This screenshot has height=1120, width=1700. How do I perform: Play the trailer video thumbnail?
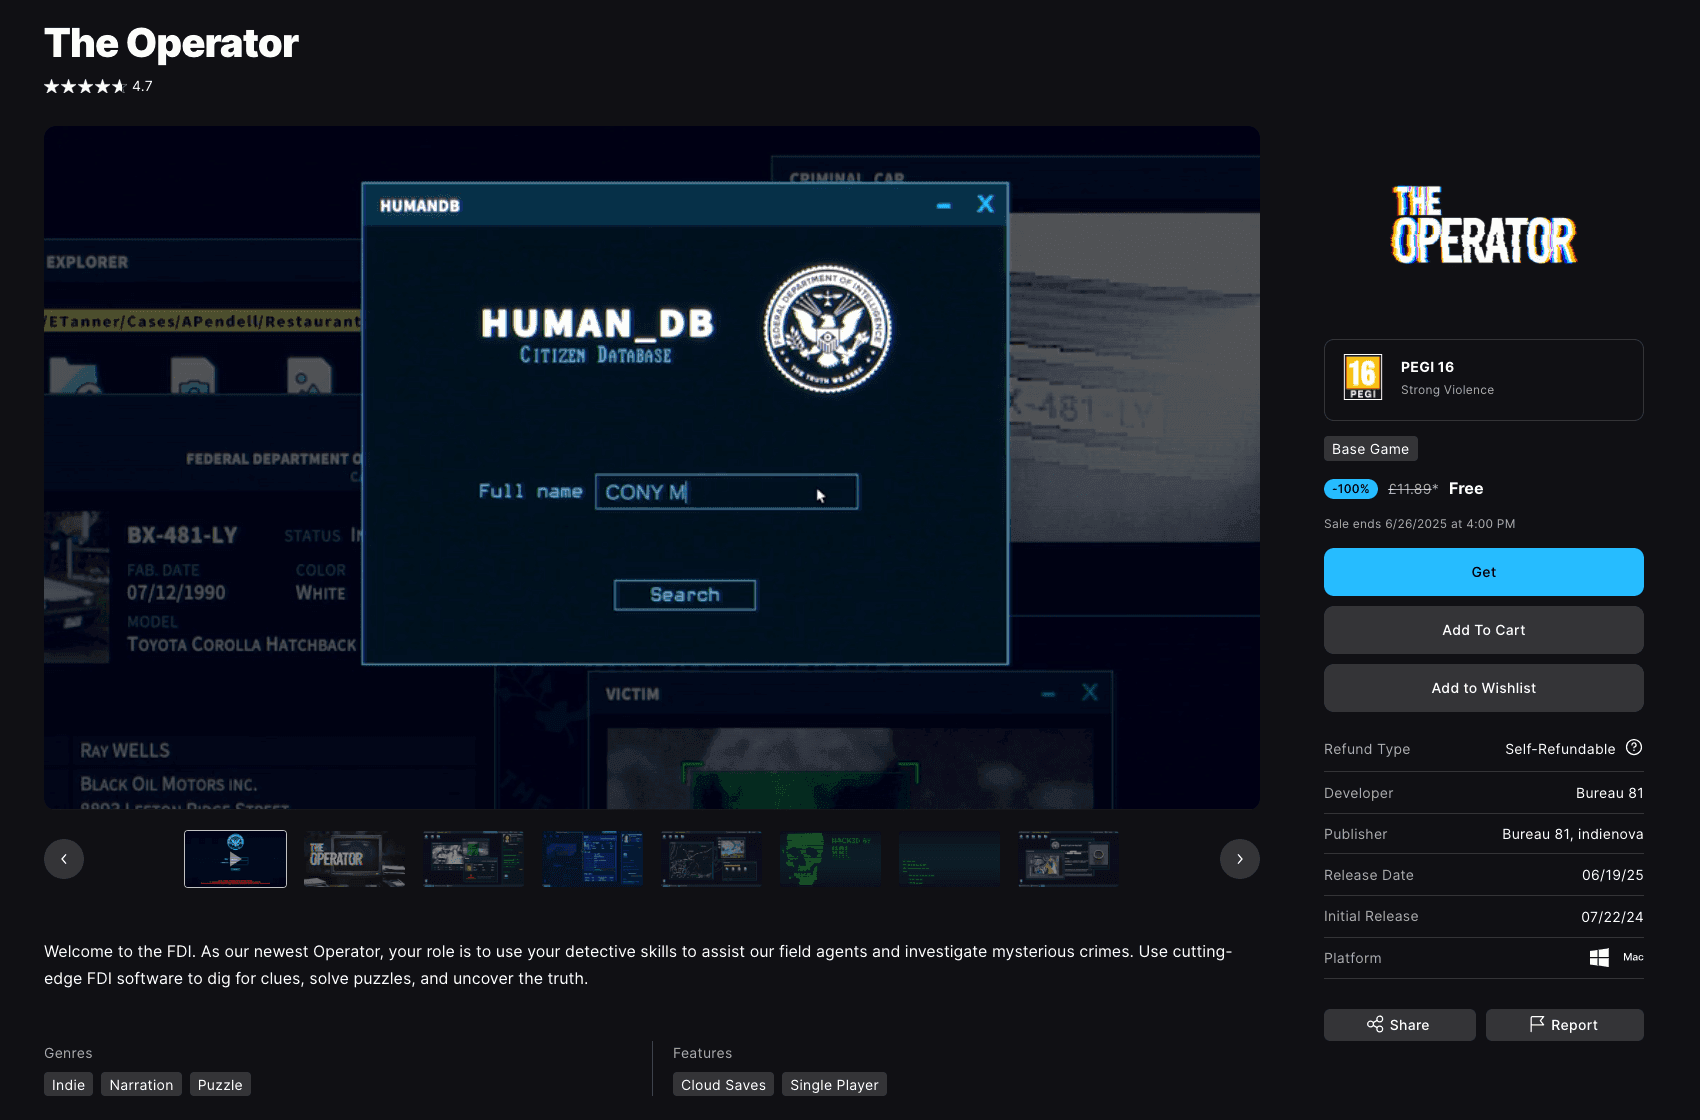coord(235,859)
